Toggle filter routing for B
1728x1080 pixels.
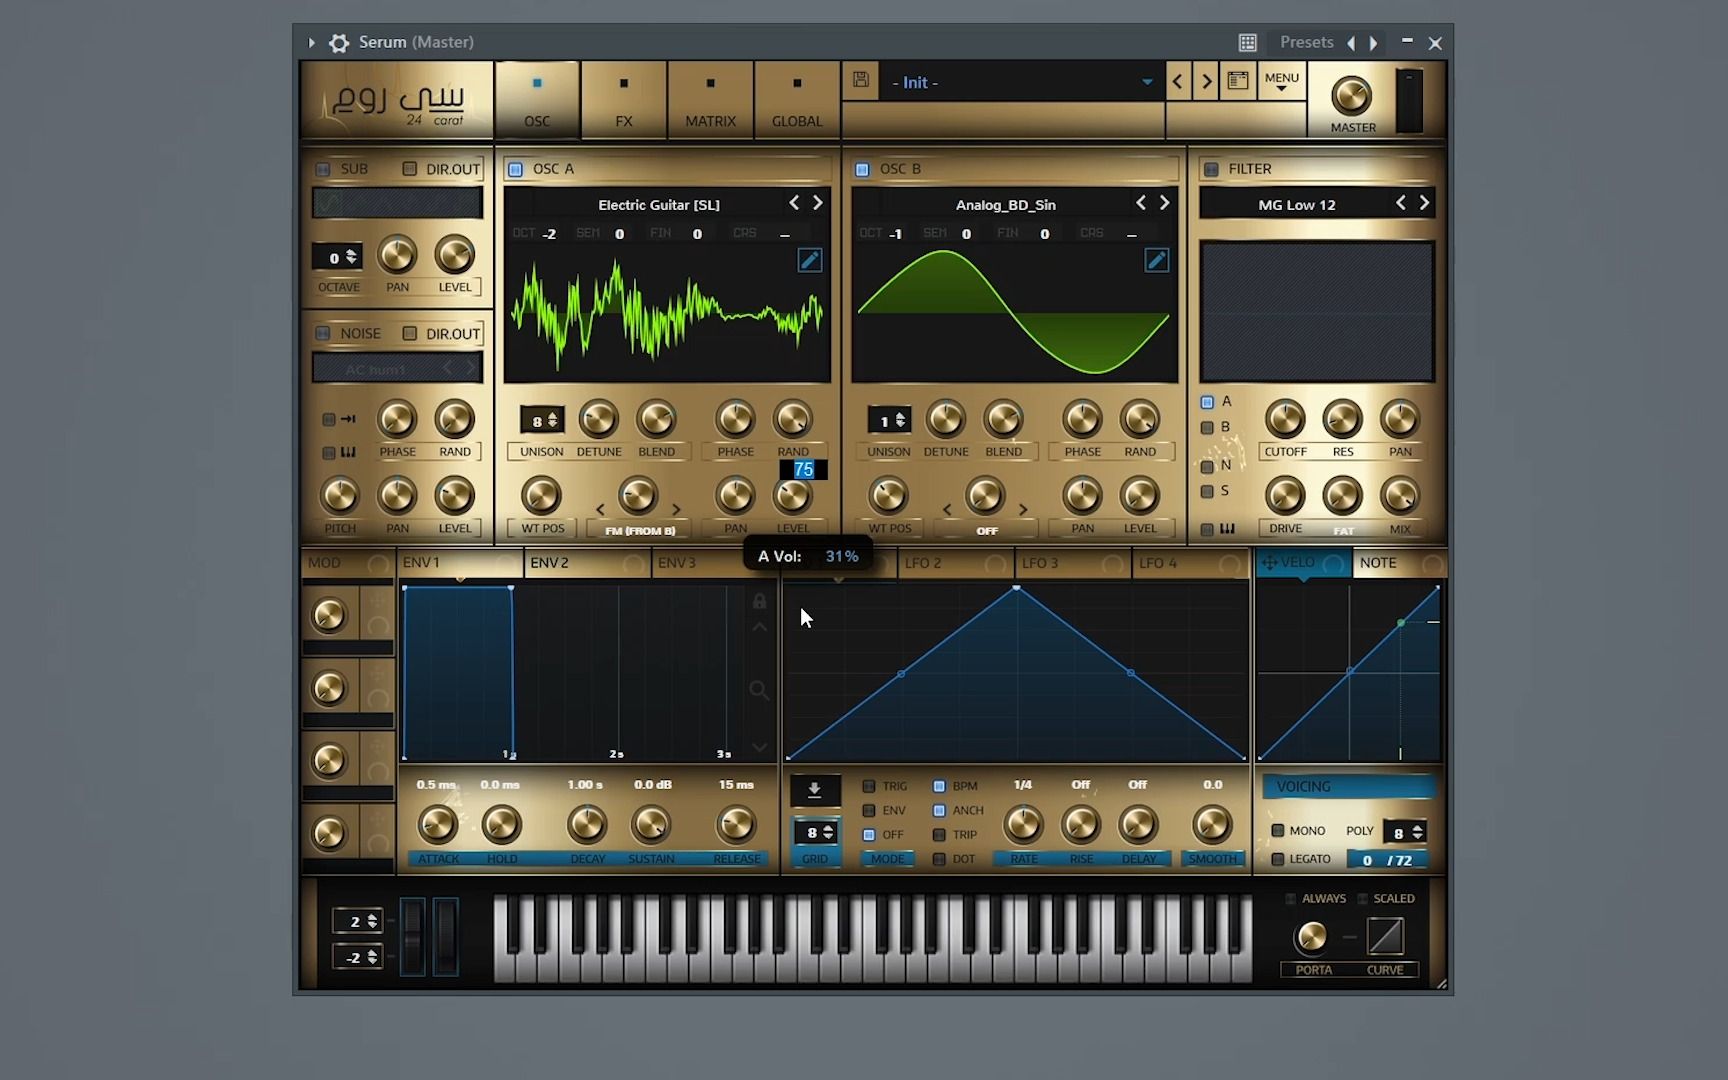1207,427
